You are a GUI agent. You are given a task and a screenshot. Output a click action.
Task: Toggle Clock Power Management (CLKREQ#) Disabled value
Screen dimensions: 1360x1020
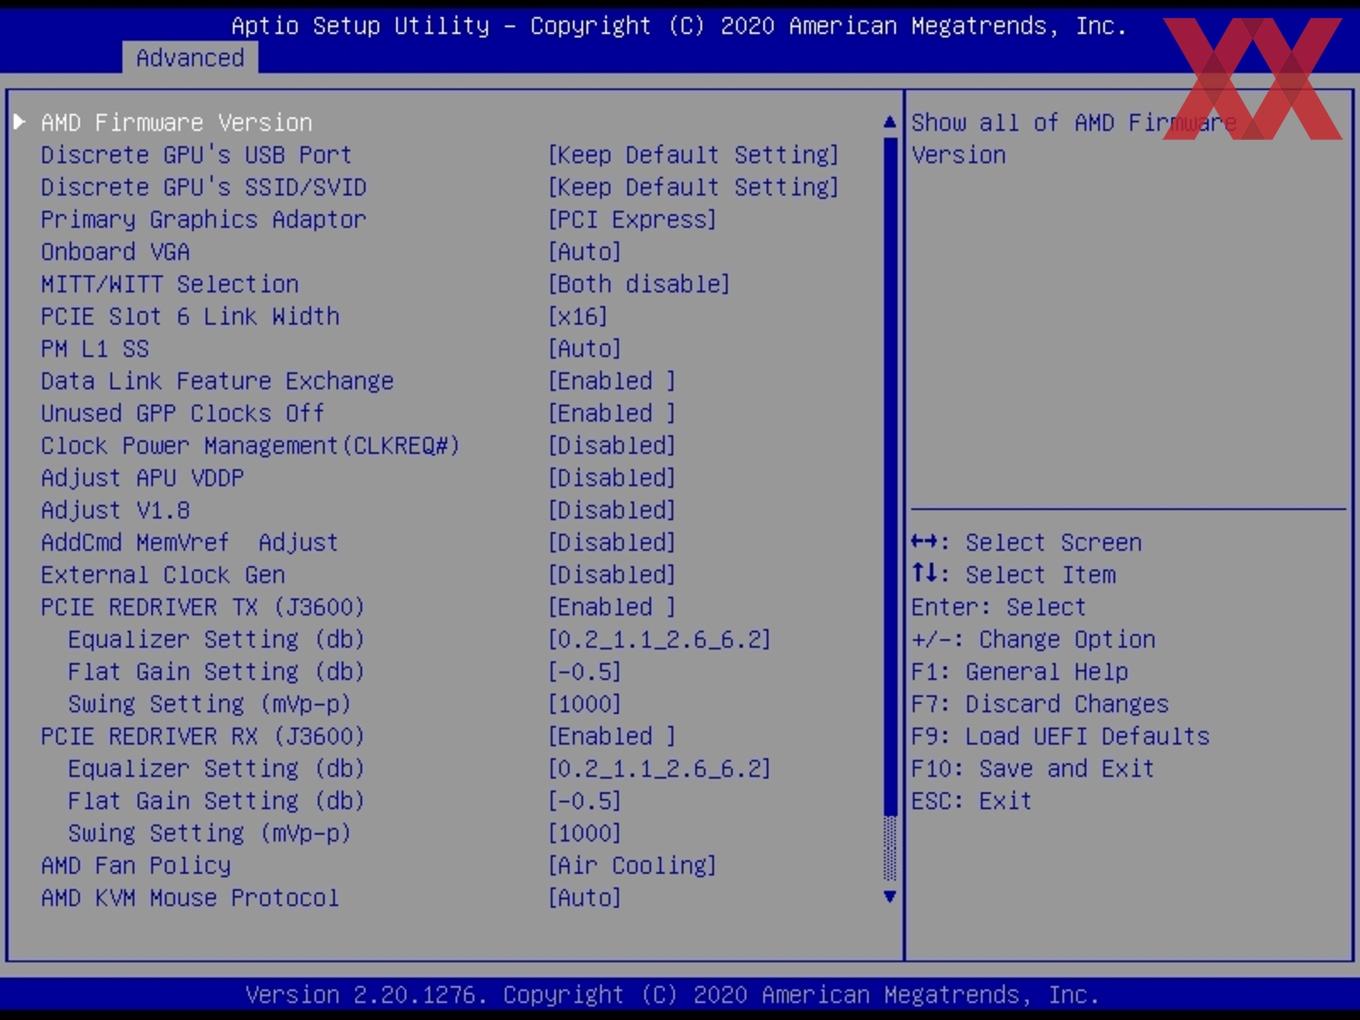coord(612,445)
